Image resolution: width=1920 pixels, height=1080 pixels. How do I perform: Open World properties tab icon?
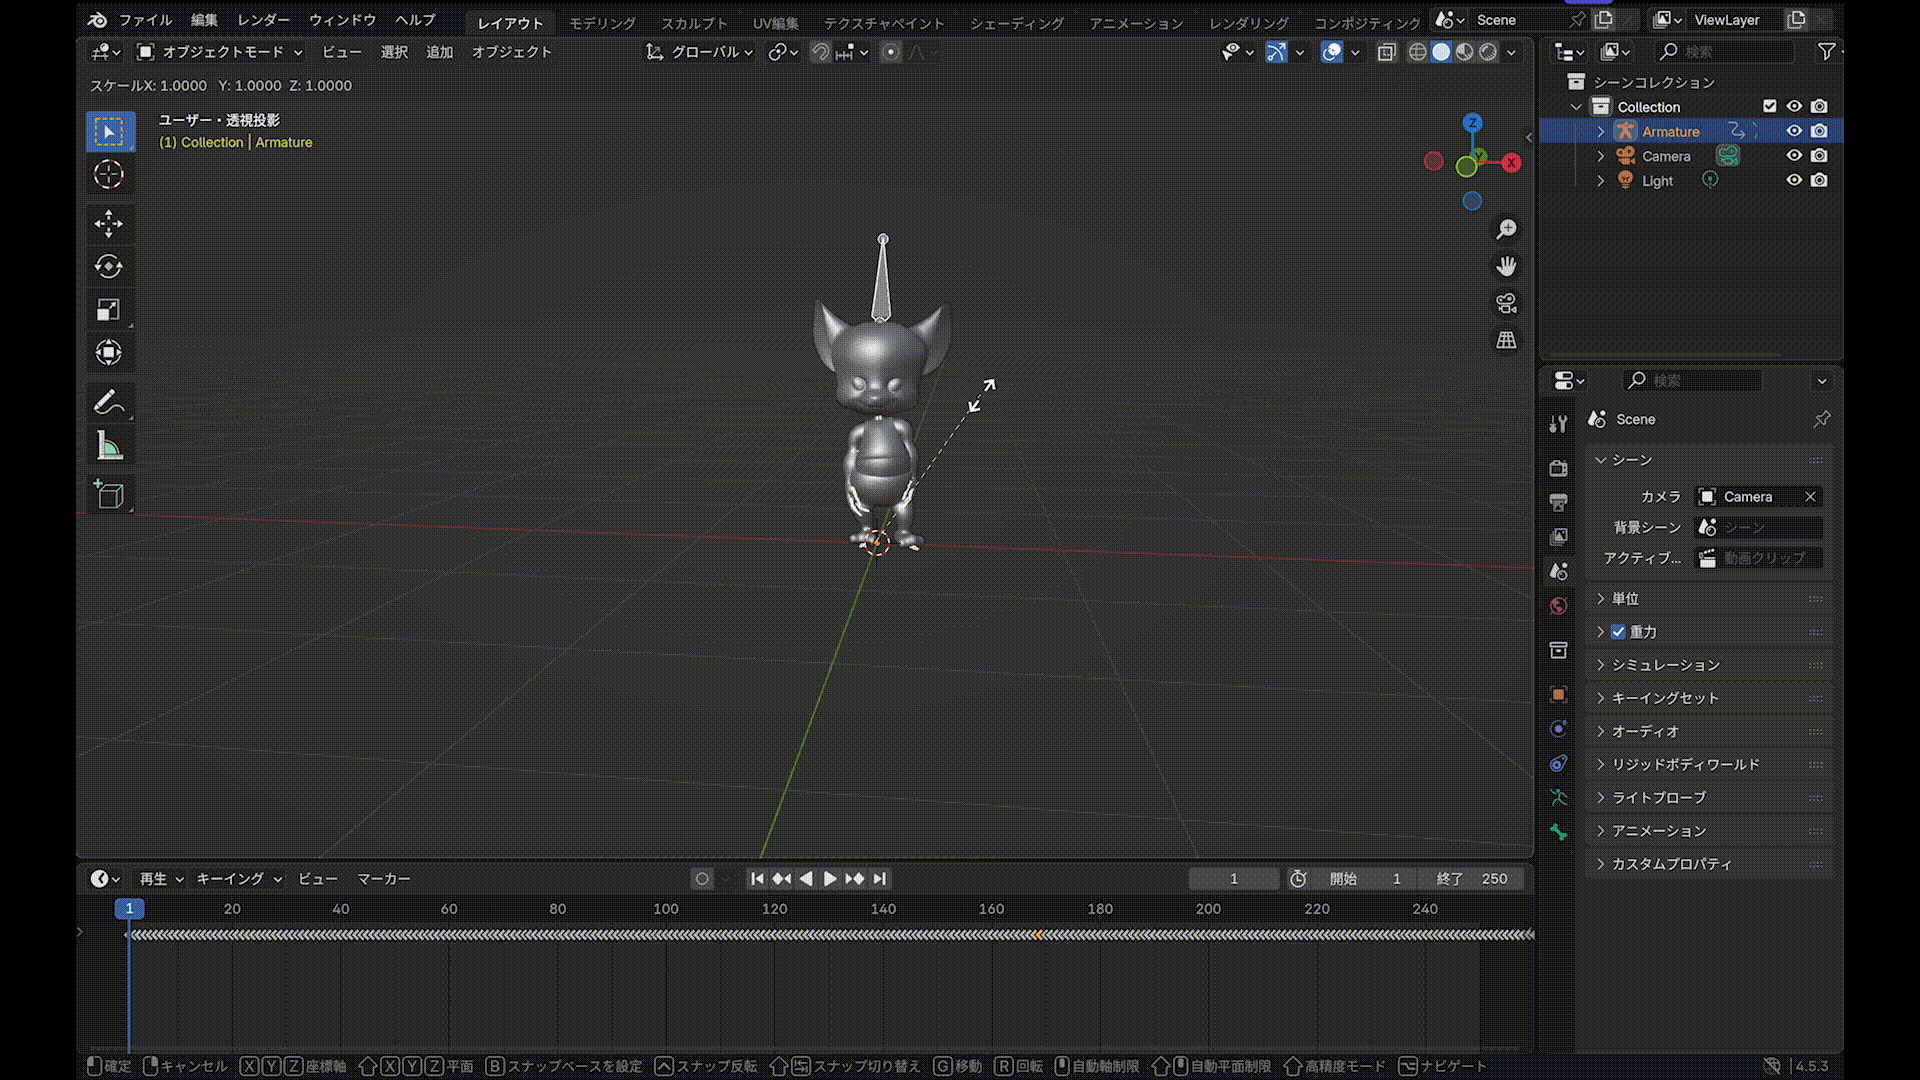pyautogui.click(x=1558, y=606)
